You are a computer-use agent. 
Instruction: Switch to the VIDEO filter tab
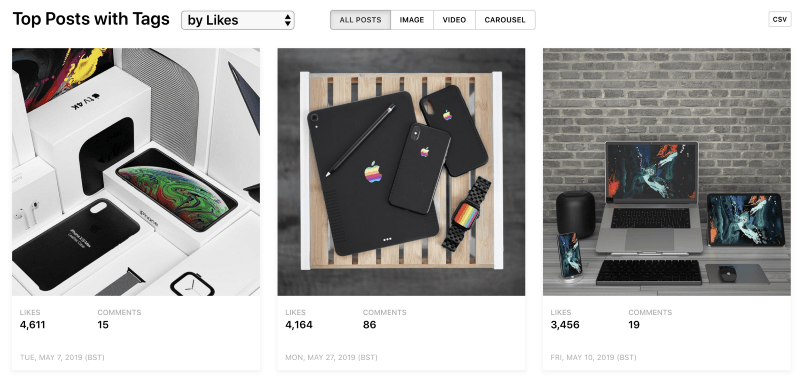coord(454,20)
